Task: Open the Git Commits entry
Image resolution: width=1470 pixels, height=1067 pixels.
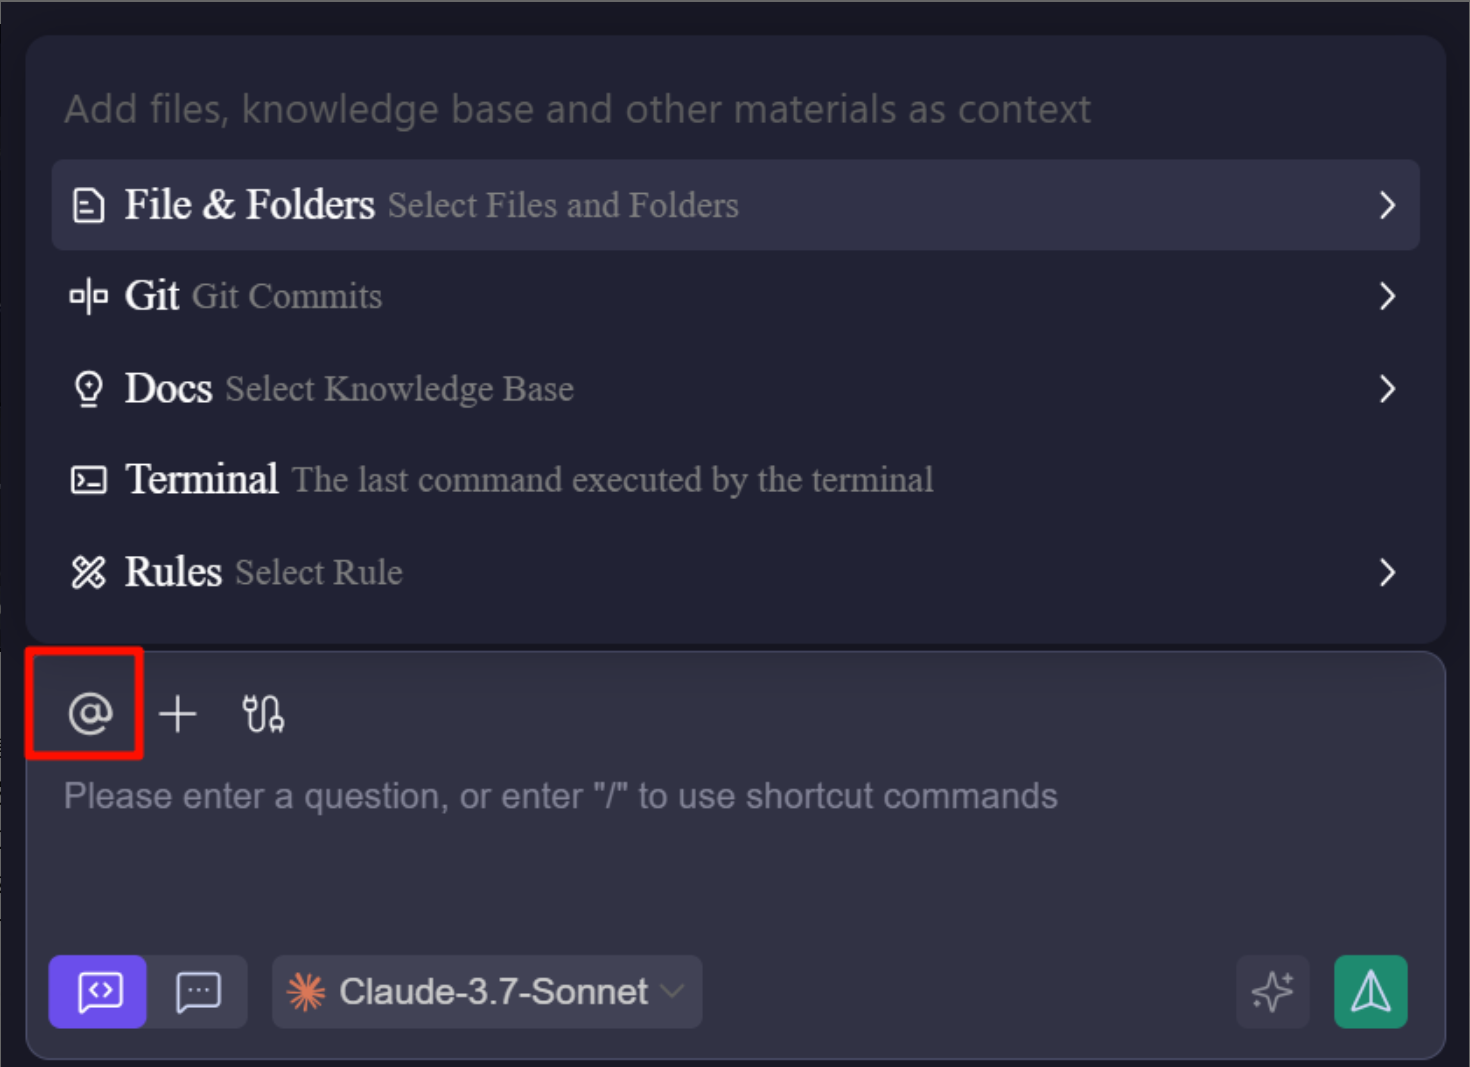Action: (700, 296)
